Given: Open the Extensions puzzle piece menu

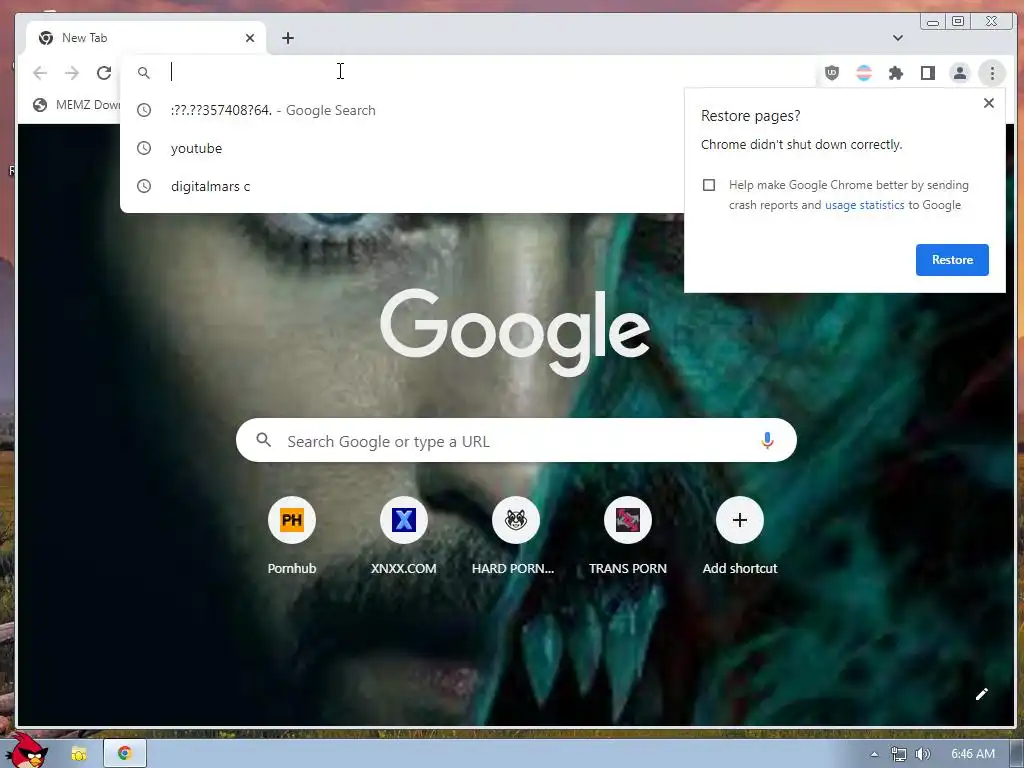Looking at the screenshot, I should [895, 73].
